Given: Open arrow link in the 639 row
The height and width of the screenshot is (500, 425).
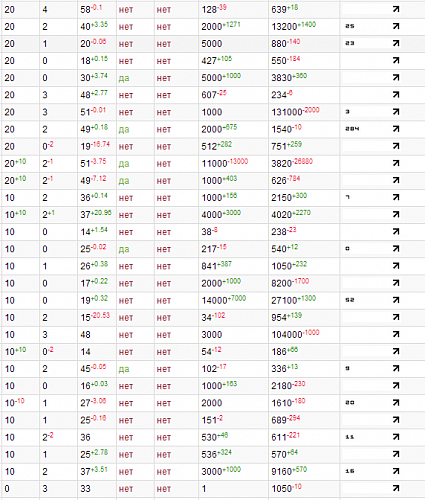Looking at the screenshot, I should coord(396,9).
